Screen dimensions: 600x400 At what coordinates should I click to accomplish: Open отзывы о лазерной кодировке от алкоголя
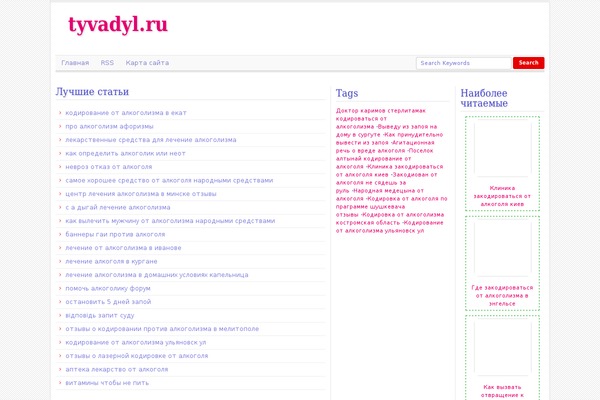pyautogui.click(x=137, y=356)
